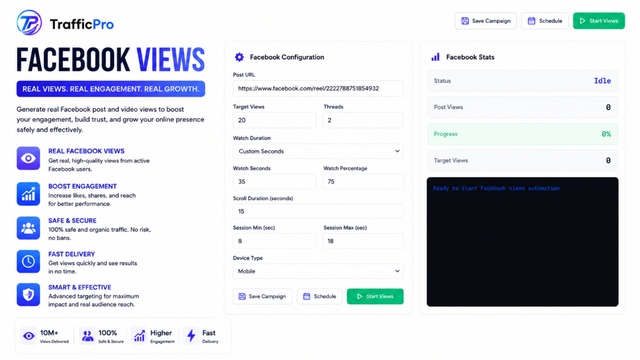Viewport: 640px width, 360px height.
Task: Open the Device Type dropdown
Action: (x=318, y=271)
